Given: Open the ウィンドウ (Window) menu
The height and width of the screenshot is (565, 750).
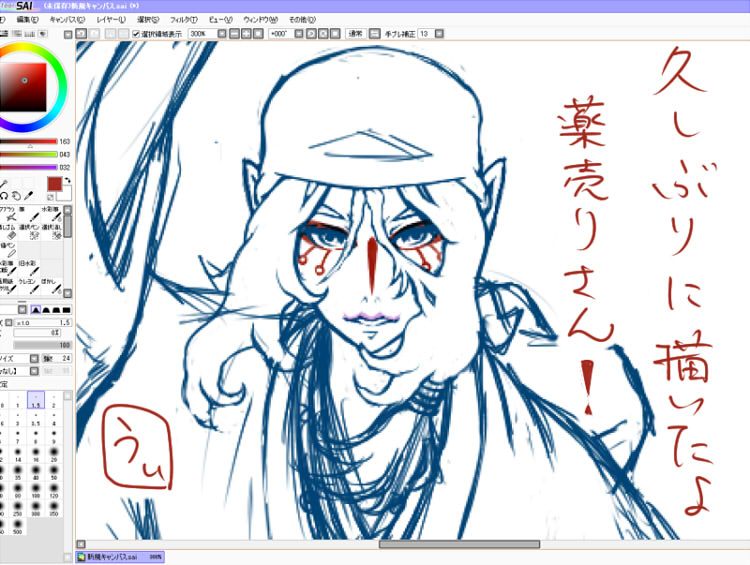Looking at the screenshot, I should [261, 20].
